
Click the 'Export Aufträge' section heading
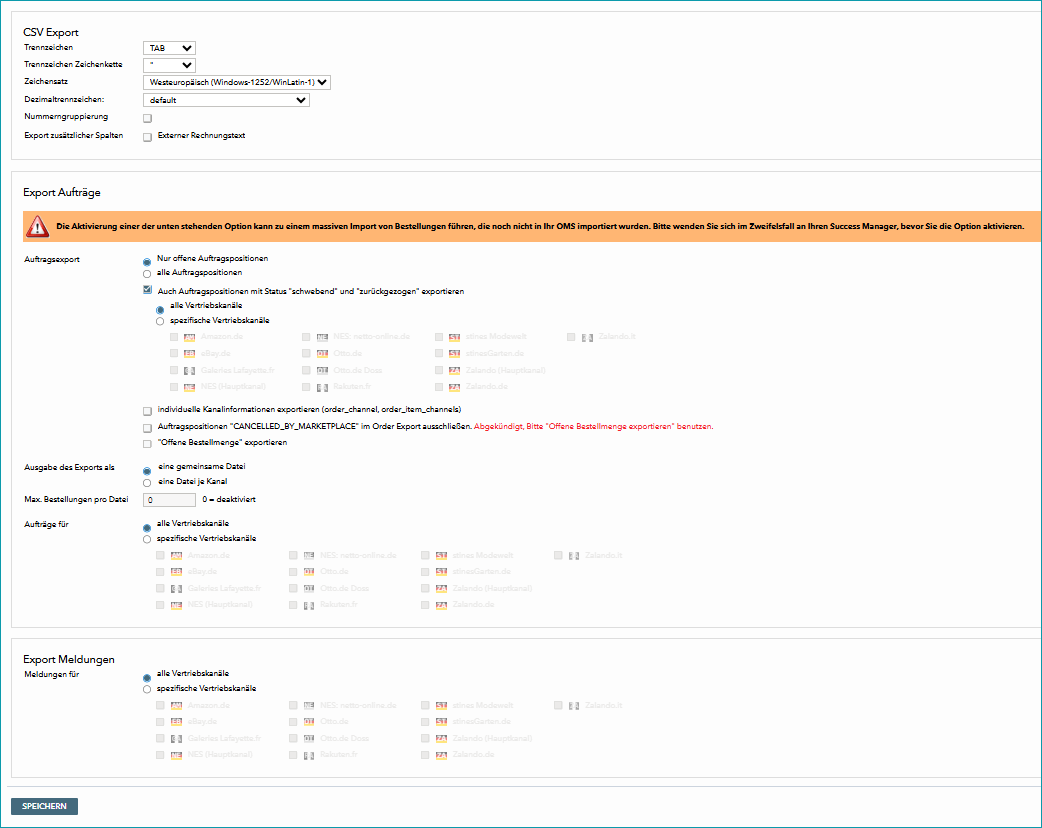62,193
